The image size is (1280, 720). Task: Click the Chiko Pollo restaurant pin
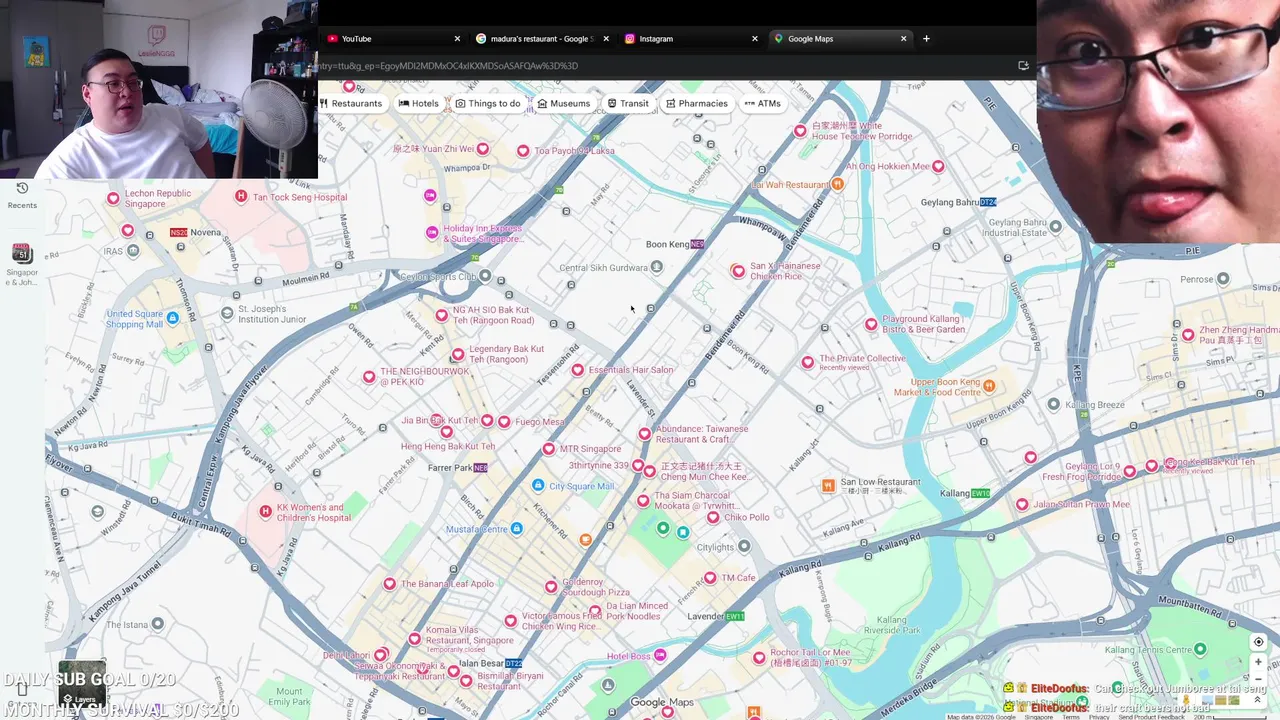(x=713, y=517)
